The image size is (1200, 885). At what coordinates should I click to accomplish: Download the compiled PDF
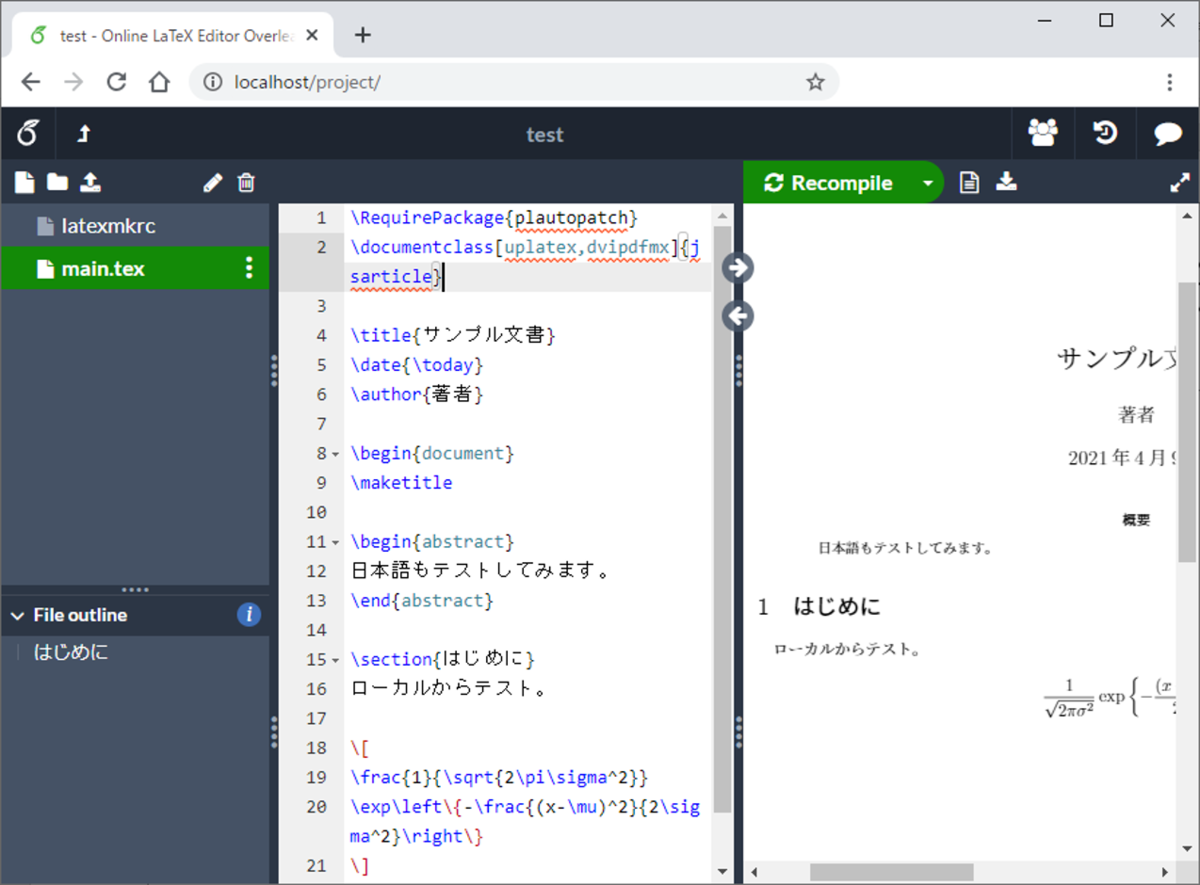tap(1007, 182)
